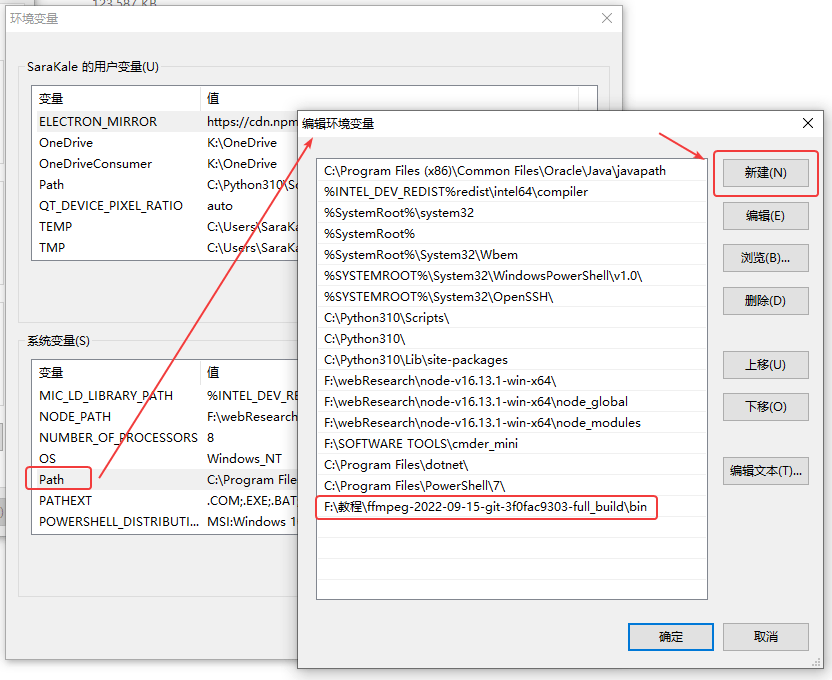
Task: Click the 新建(N) button
Action: pyautogui.click(x=765, y=173)
